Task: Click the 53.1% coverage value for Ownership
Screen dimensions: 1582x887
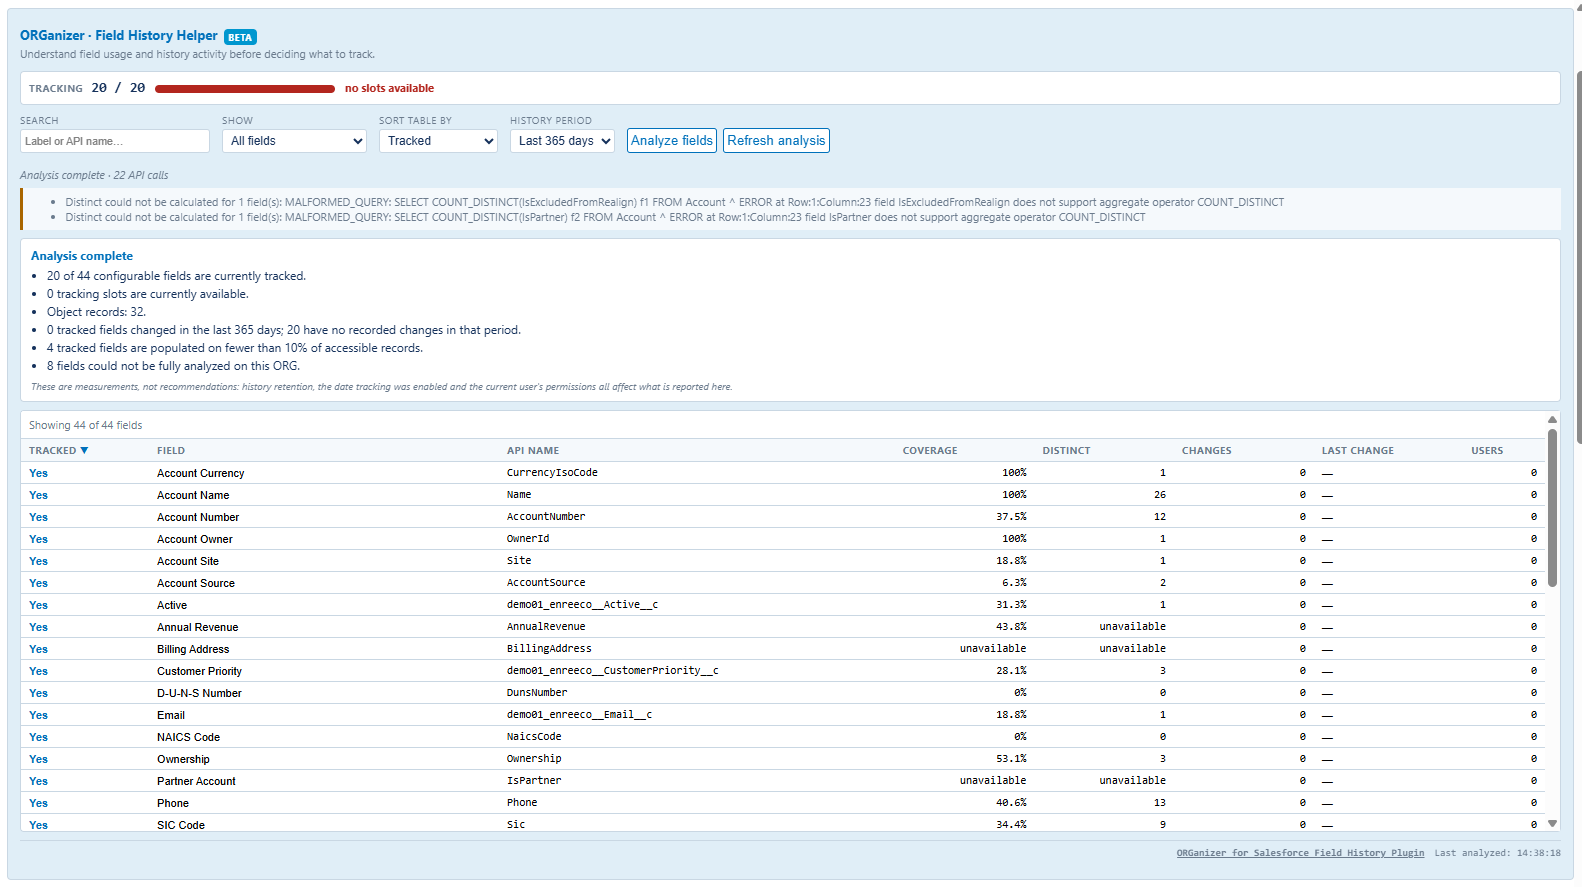Action: click(1011, 759)
